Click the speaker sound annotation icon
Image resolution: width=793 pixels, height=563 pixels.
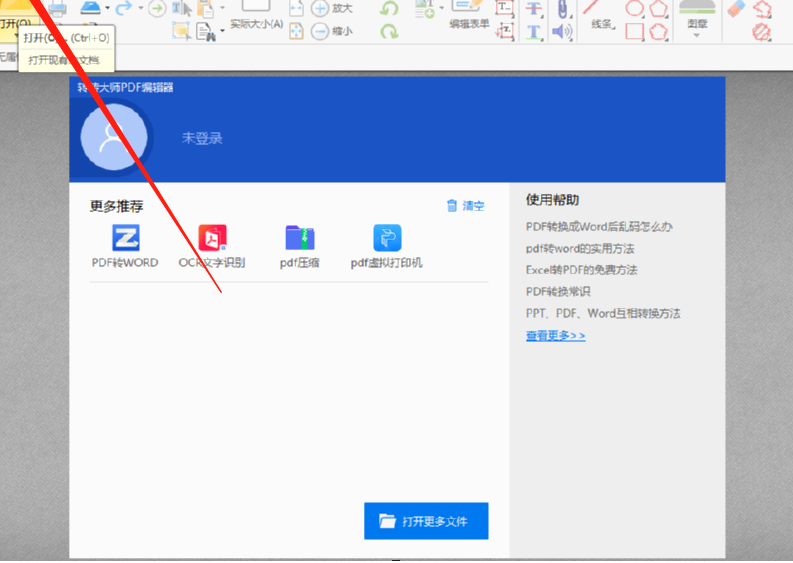(562, 32)
